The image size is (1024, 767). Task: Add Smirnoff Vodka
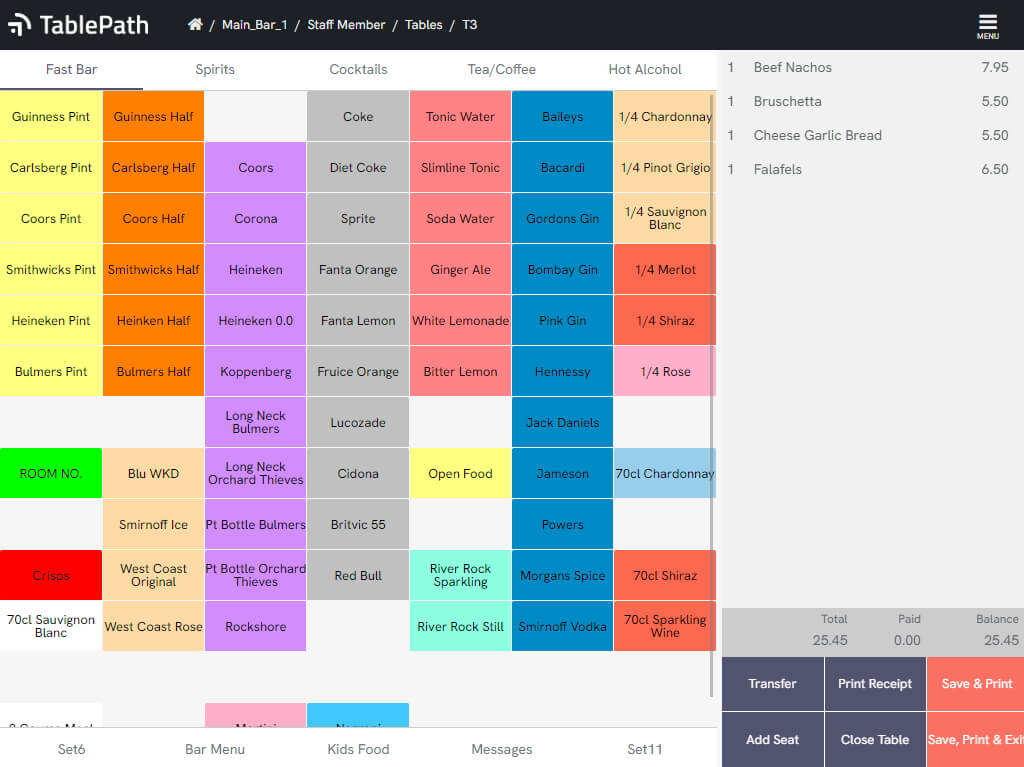pos(562,626)
